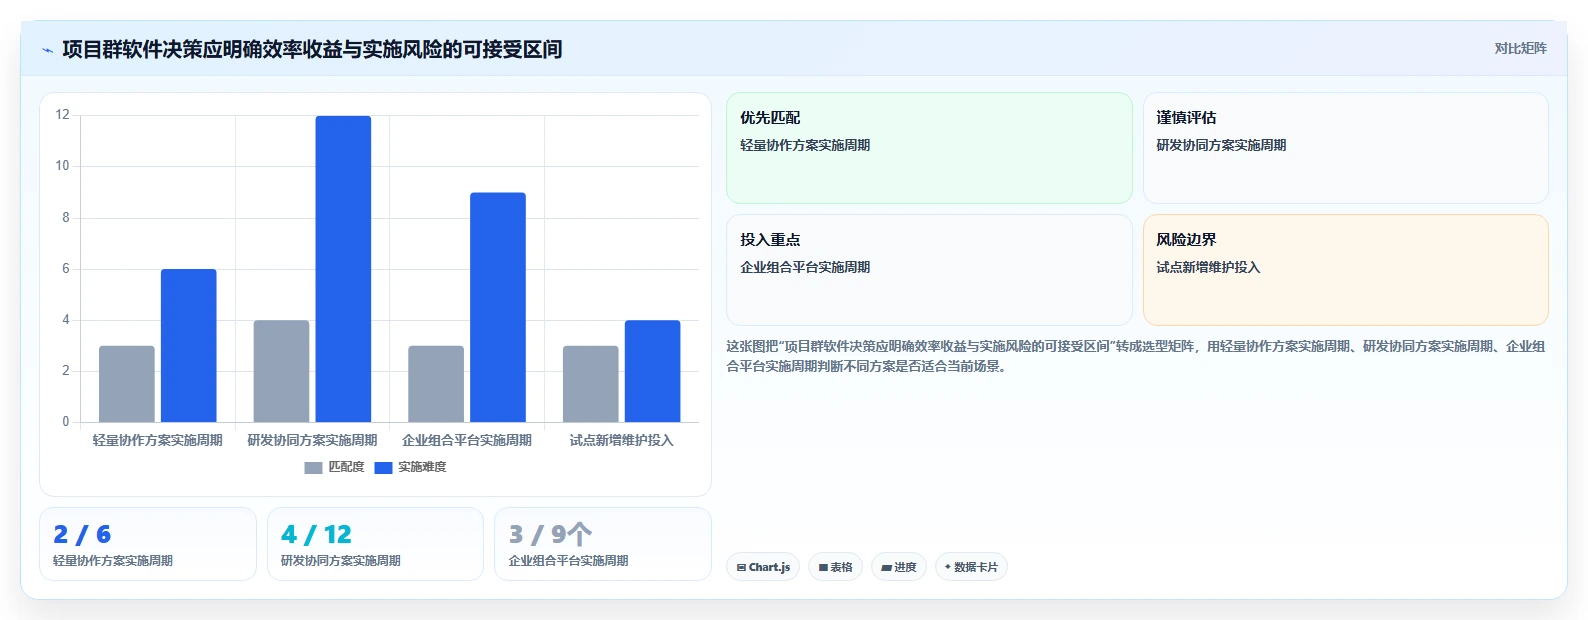The width and height of the screenshot is (1588, 620).
Task: Click the 3 / 9个 stat card
Action: (x=603, y=544)
